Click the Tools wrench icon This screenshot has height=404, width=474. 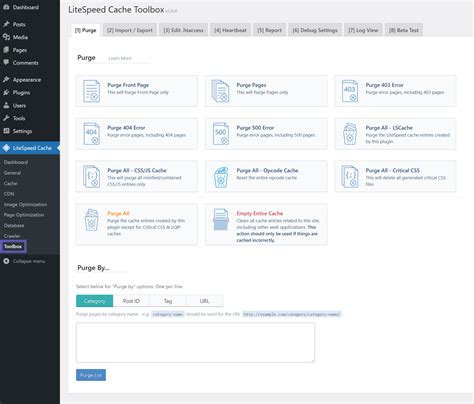coord(6,118)
